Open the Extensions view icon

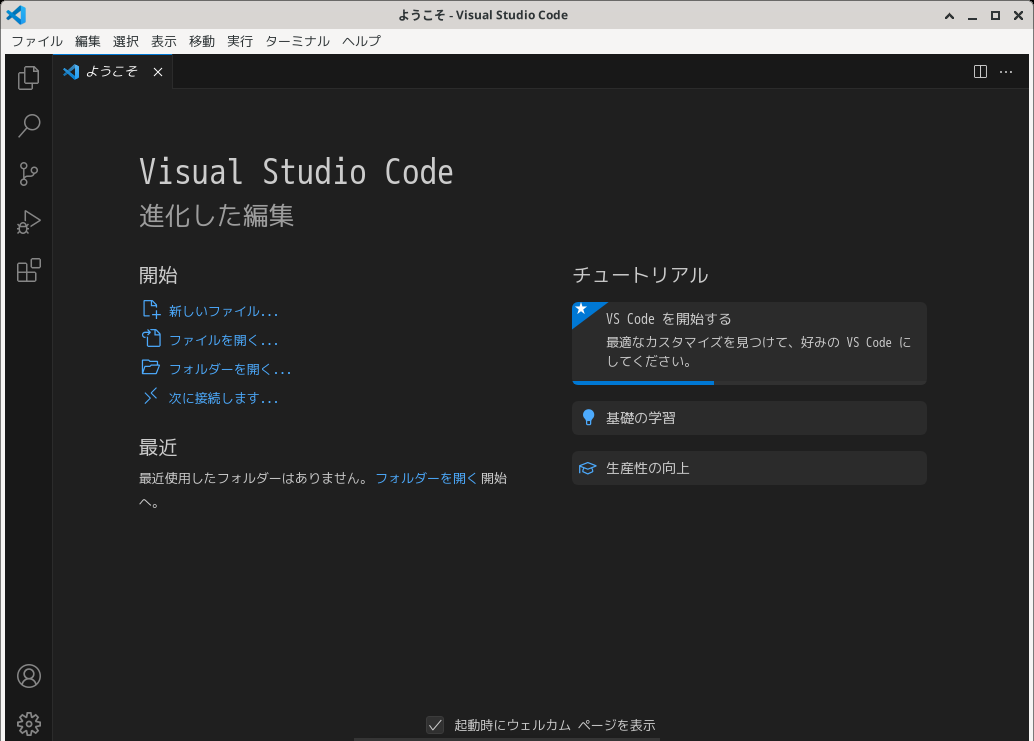coord(28,270)
